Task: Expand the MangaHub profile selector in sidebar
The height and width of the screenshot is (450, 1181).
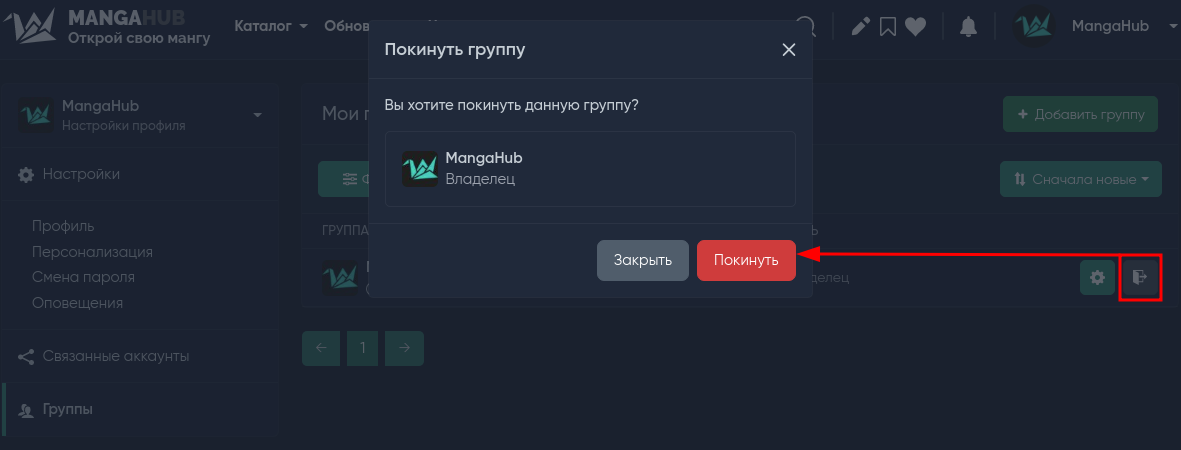Action: [140, 115]
